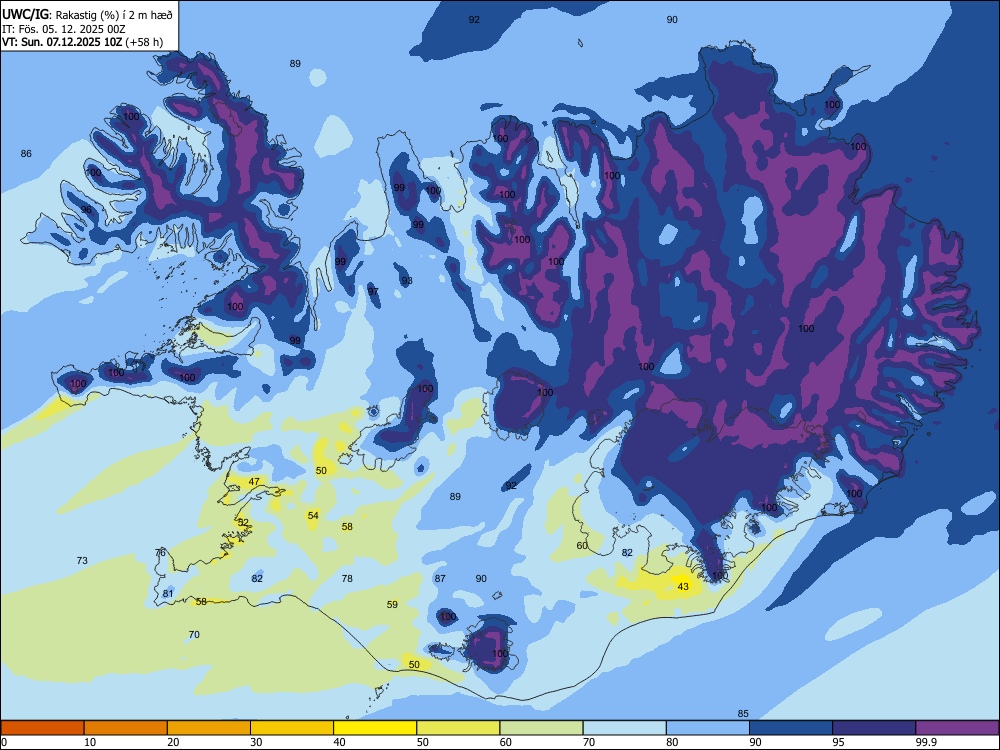
Task: Click the legend tick label 0
Action: coord(4,742)
